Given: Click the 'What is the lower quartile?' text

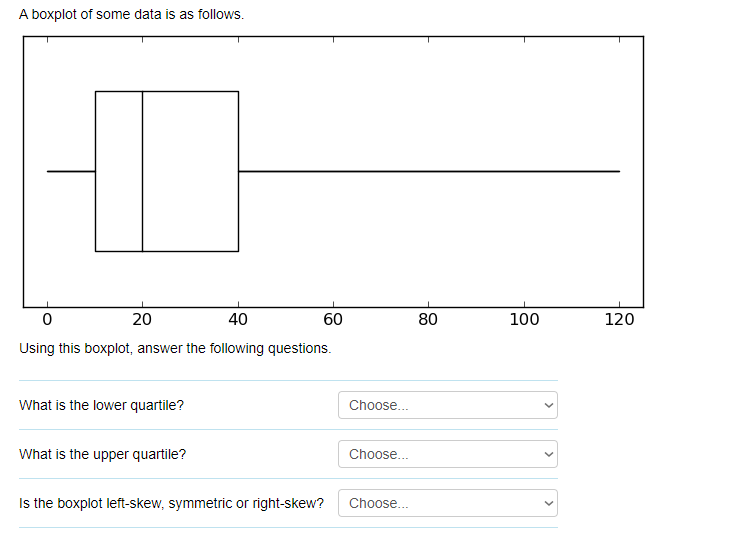Looking at the screenshot, I should click(x=102, y=405).
